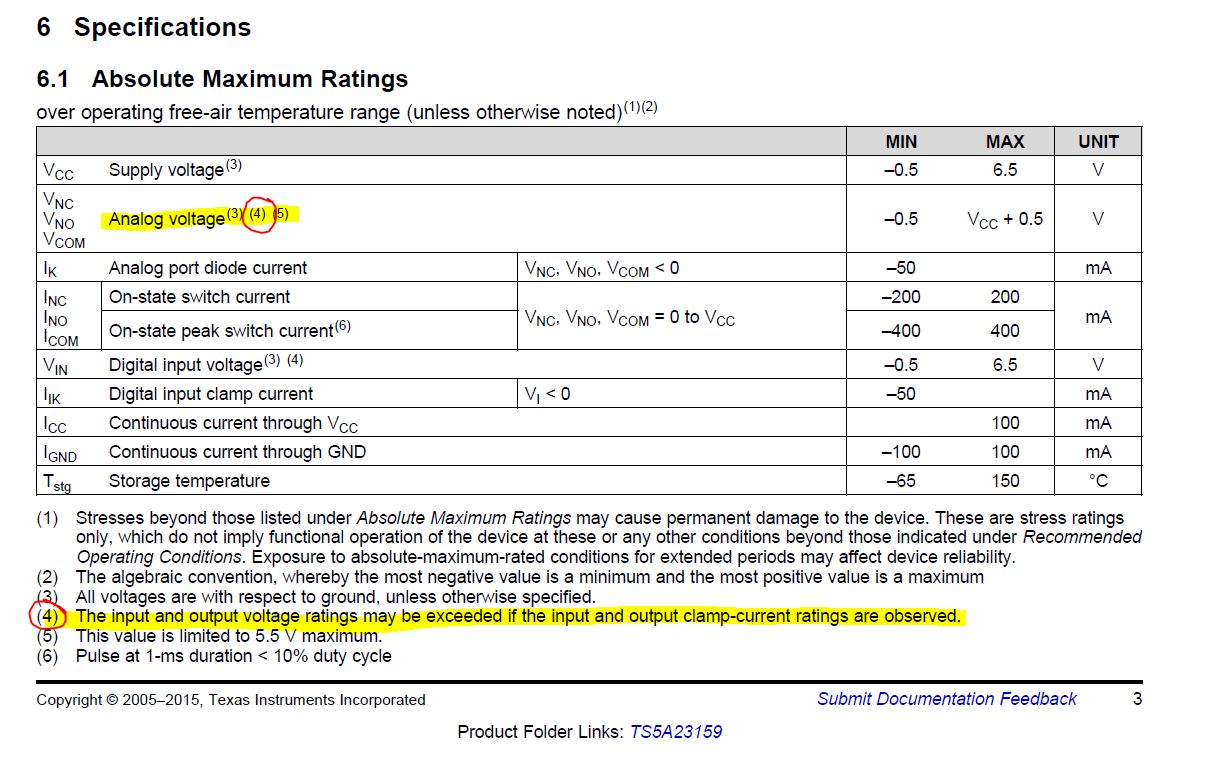
Task: Click the red-circled (4) superscript on Analog voltage
Action: 258,214
